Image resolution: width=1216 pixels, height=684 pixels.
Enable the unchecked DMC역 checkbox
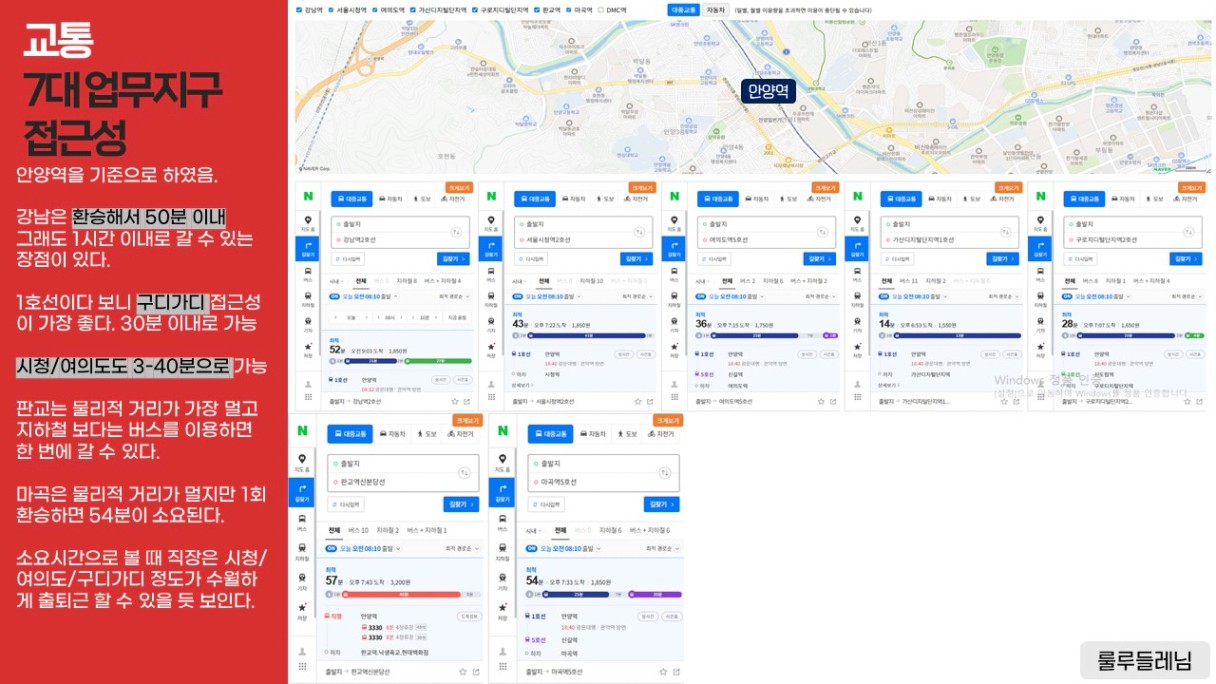click(601, 10)
